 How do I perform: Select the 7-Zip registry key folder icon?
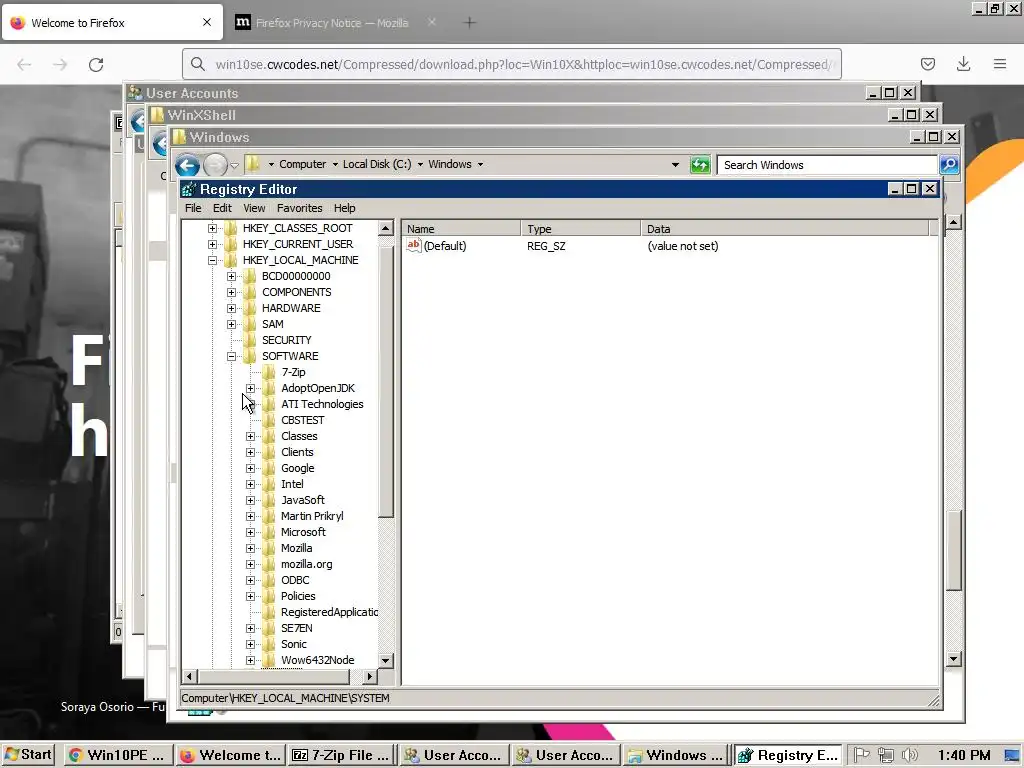(x=268, y=372)
